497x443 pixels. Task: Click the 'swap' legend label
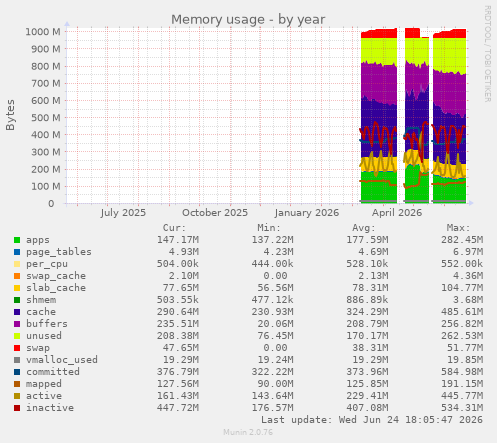[x=38, y=348]
